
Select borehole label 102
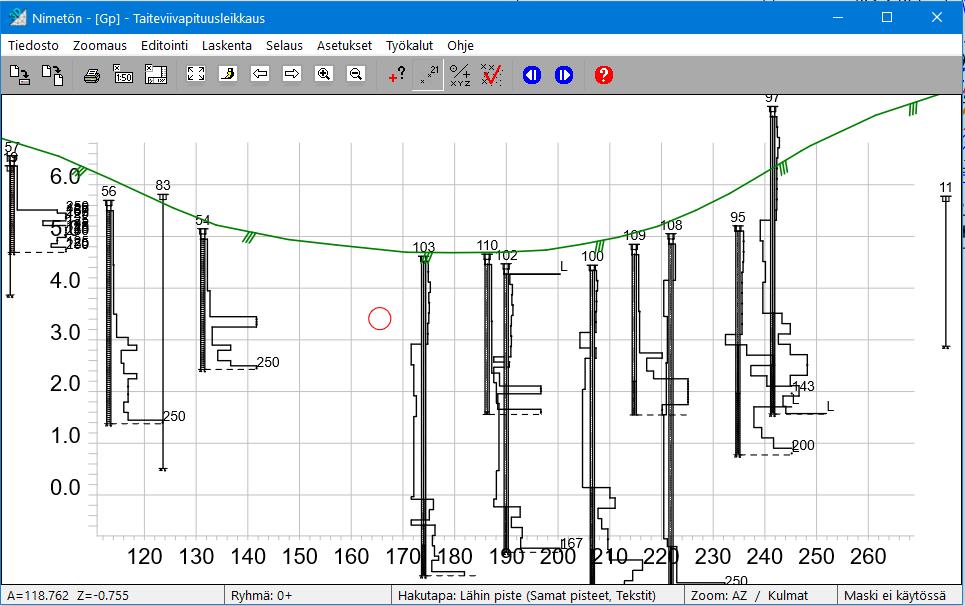click(x=507, y=255)
